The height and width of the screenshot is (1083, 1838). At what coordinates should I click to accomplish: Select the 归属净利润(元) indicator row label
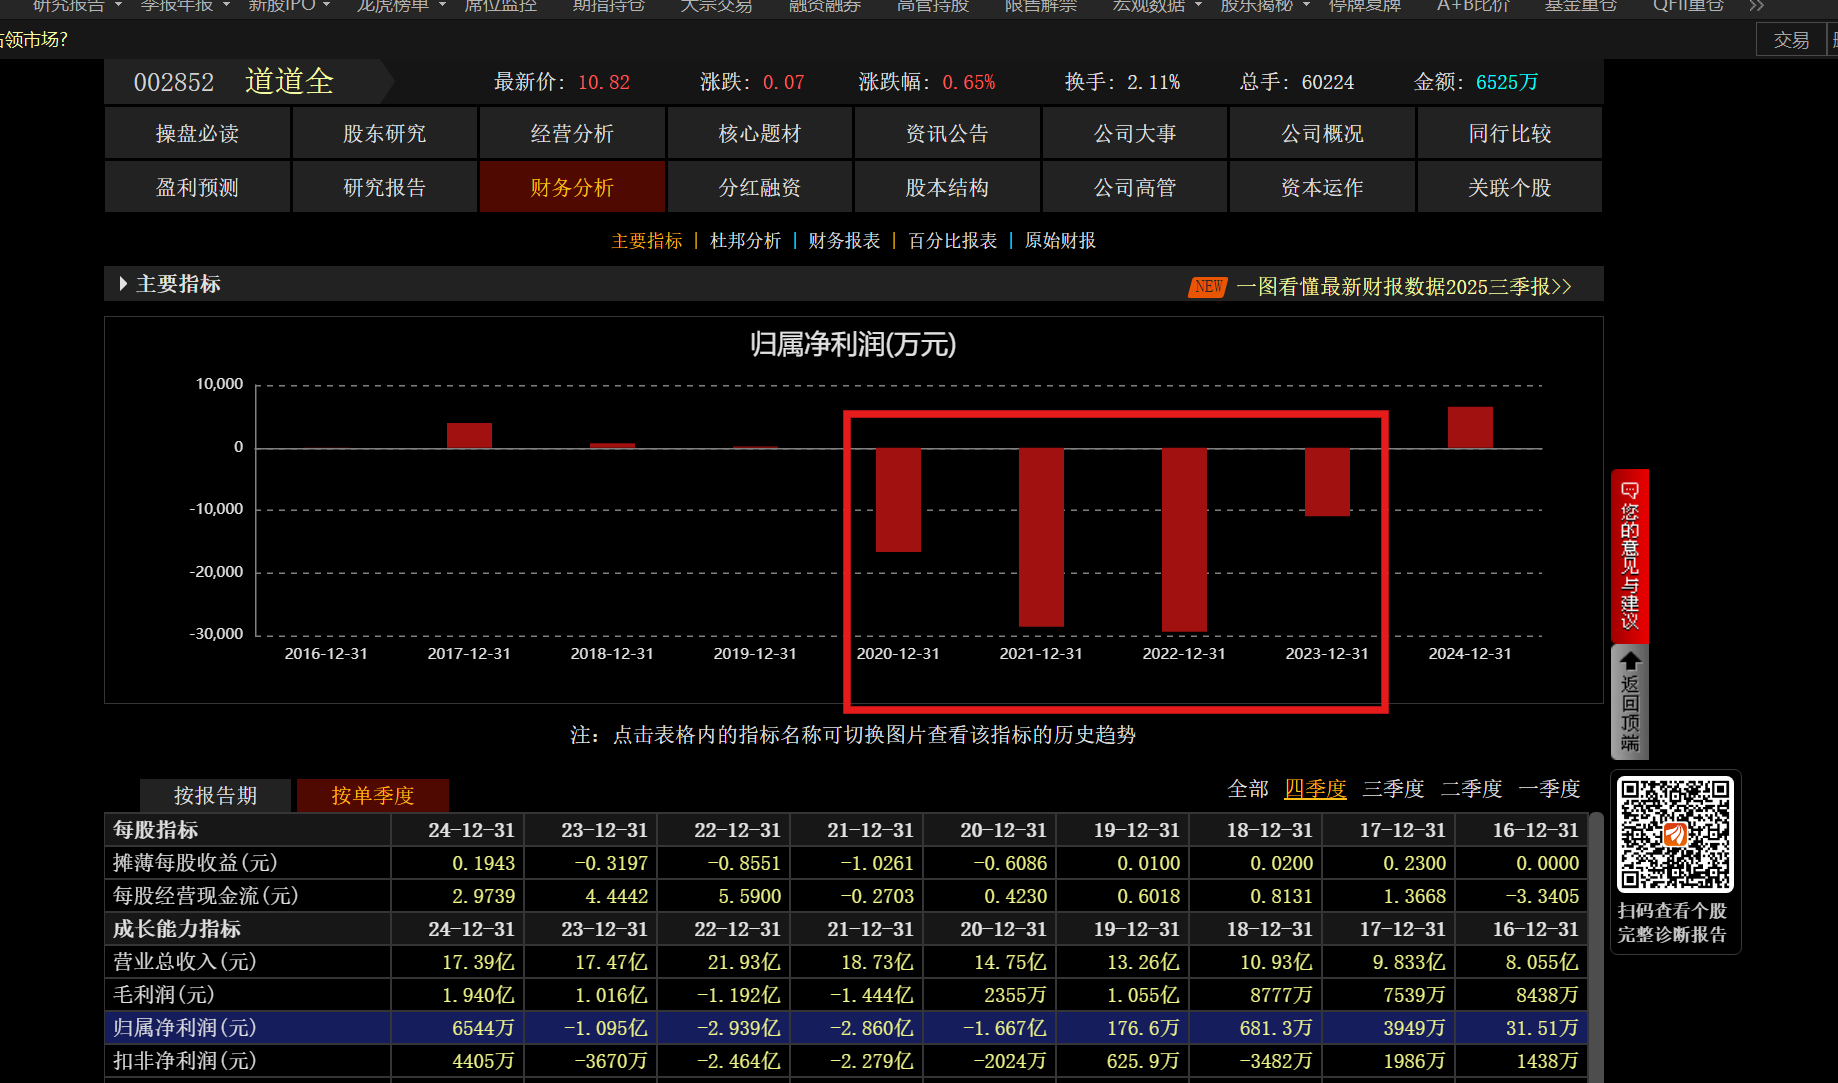[x=185, y=1028]
